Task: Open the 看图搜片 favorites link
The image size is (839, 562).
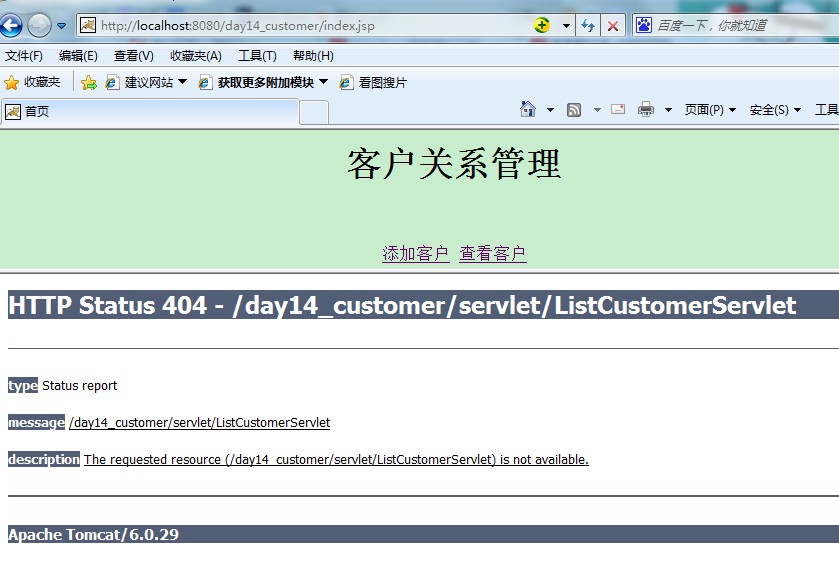Action: tap(373, 82)
